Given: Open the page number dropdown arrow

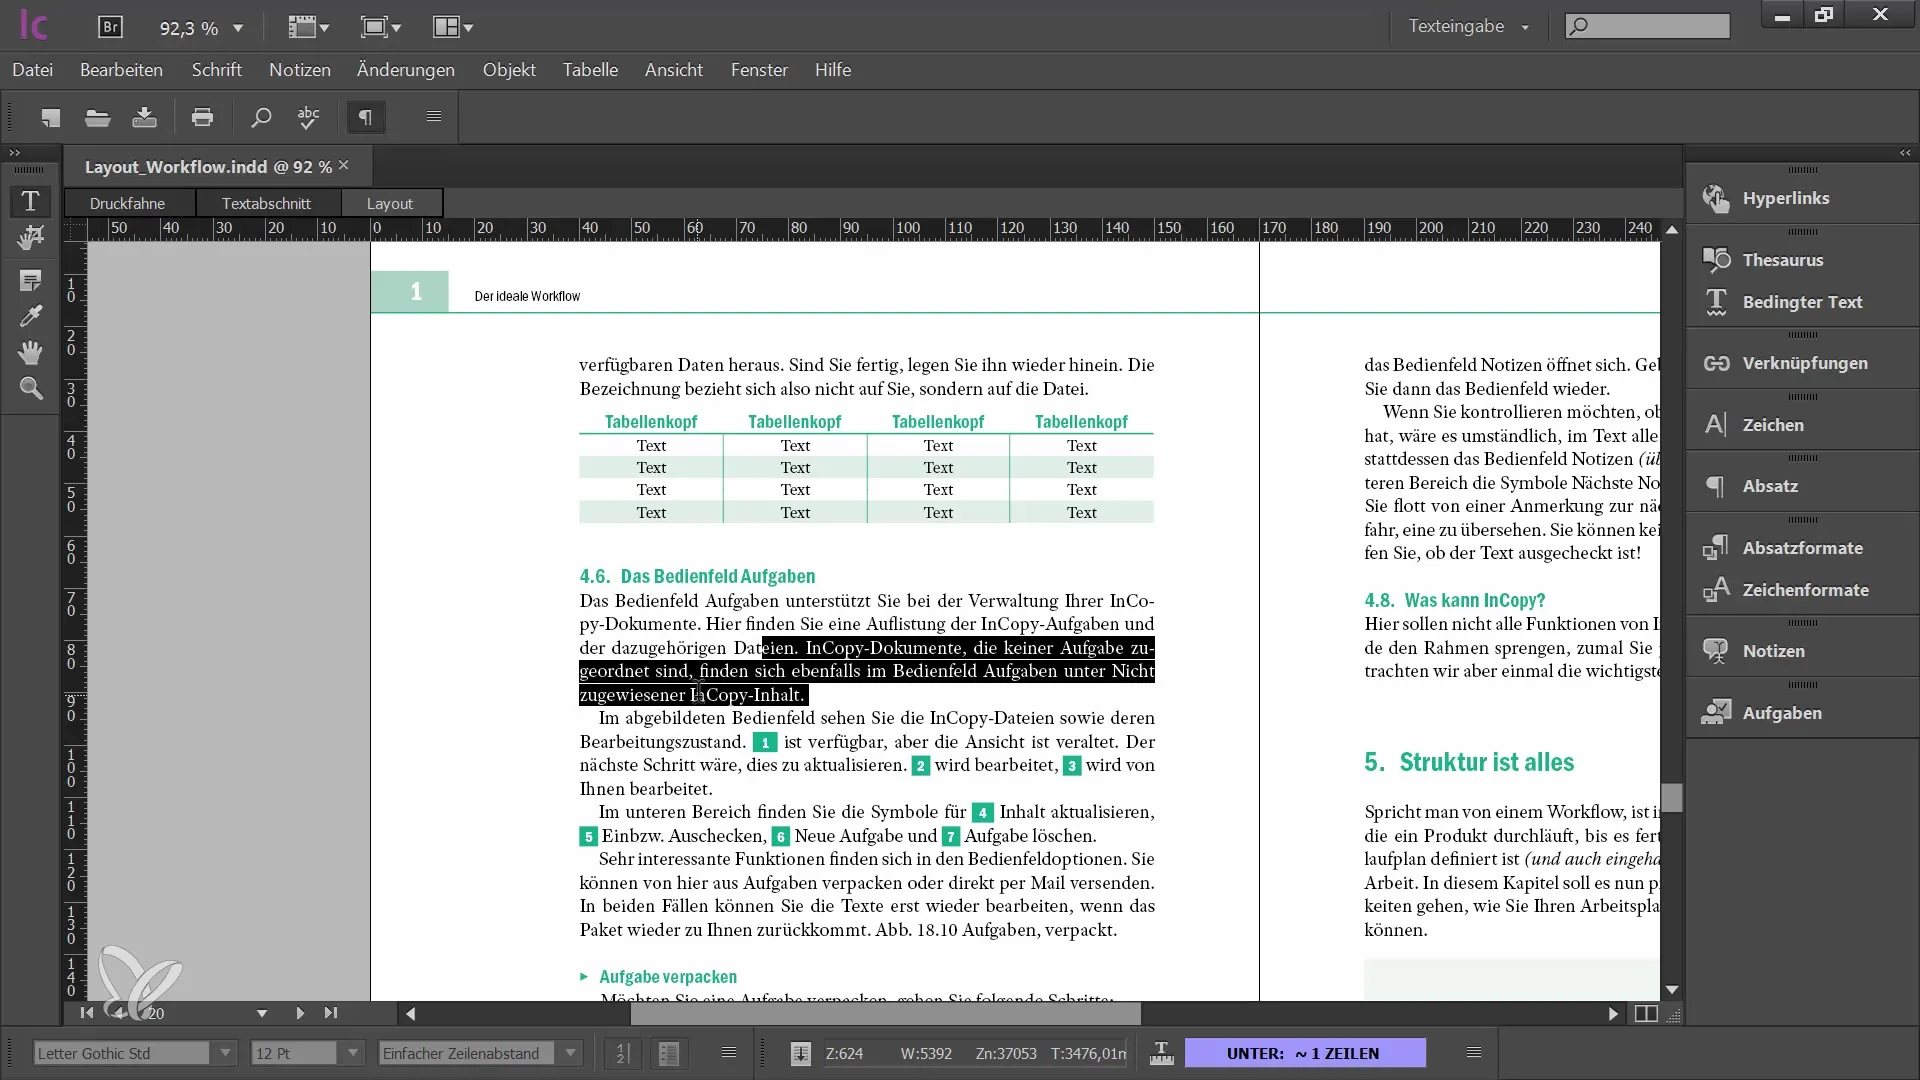Looking at the screenshot, I should pos(262,1013).
